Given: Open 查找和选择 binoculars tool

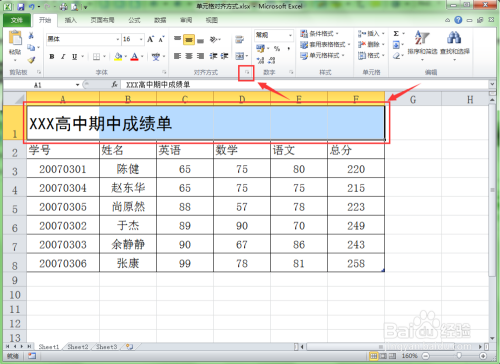Looking at the screenshot, I should (455, 45).
